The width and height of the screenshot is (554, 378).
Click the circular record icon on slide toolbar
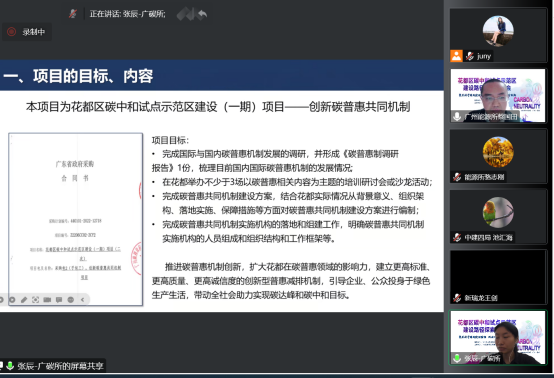pos(12,300)
